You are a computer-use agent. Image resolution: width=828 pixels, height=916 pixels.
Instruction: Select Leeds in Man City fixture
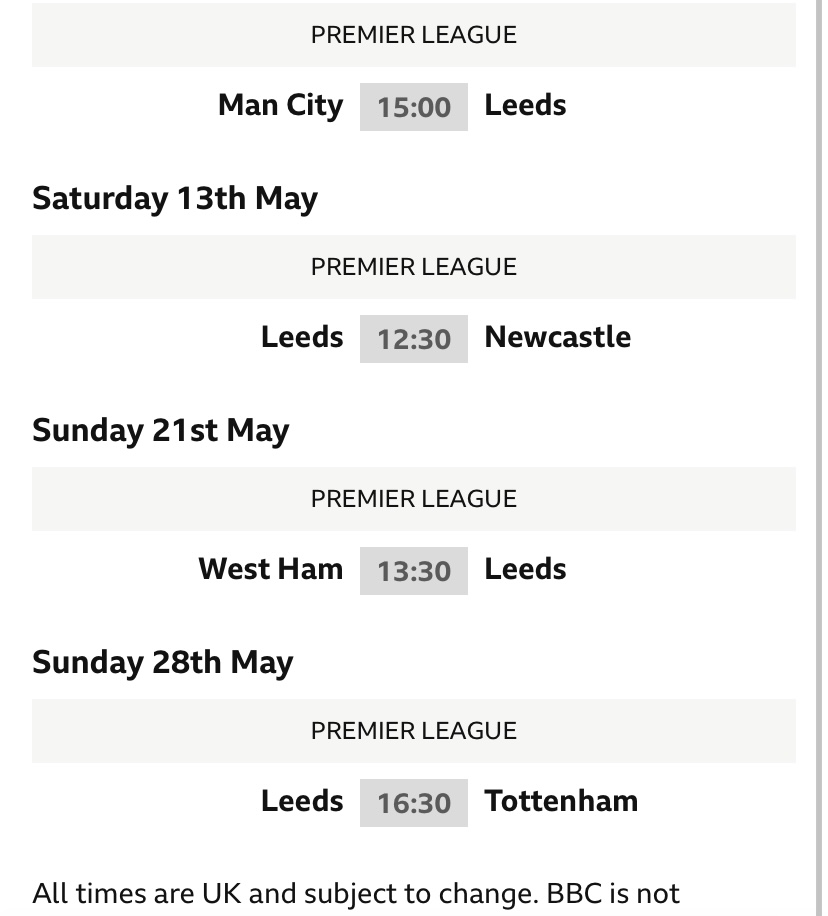525,105
